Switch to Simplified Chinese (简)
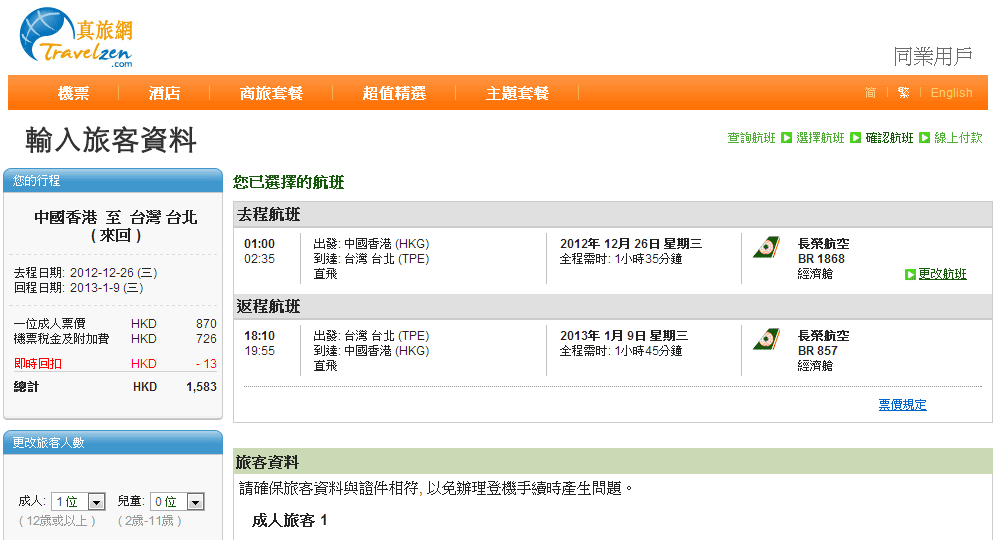The width and height of the screenshot is (999, 540). tap(870, 93)
